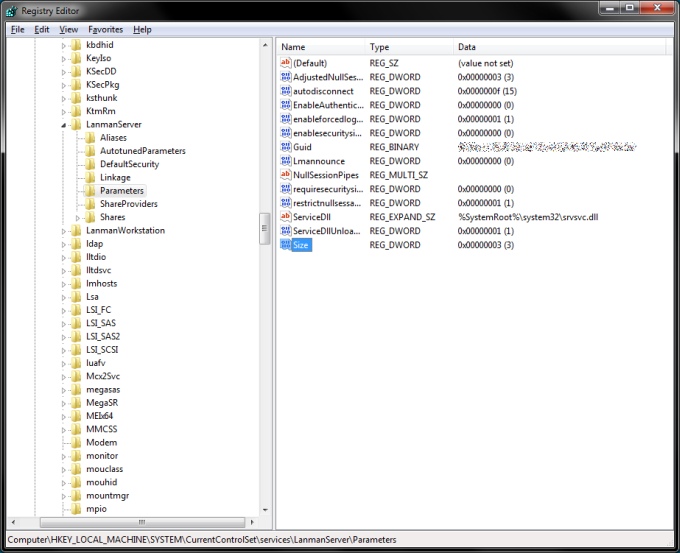
Task: Click the folder icon for Shares
Action: [90, 217]
